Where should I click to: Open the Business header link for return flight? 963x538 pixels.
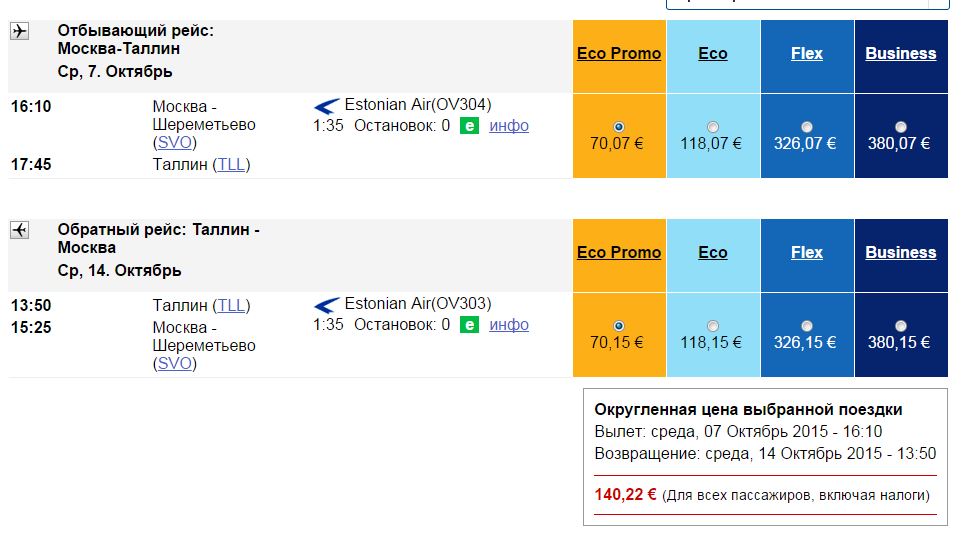901,252
